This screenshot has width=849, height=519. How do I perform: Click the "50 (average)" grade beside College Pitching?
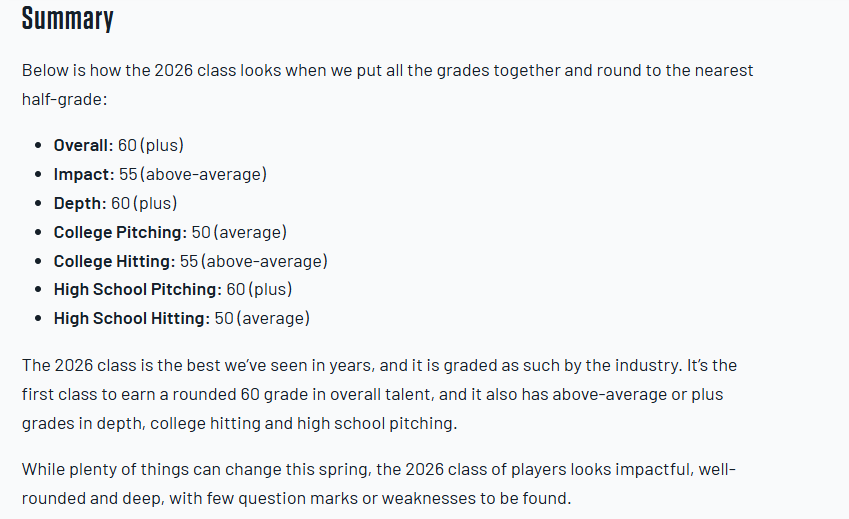point(239,232)
